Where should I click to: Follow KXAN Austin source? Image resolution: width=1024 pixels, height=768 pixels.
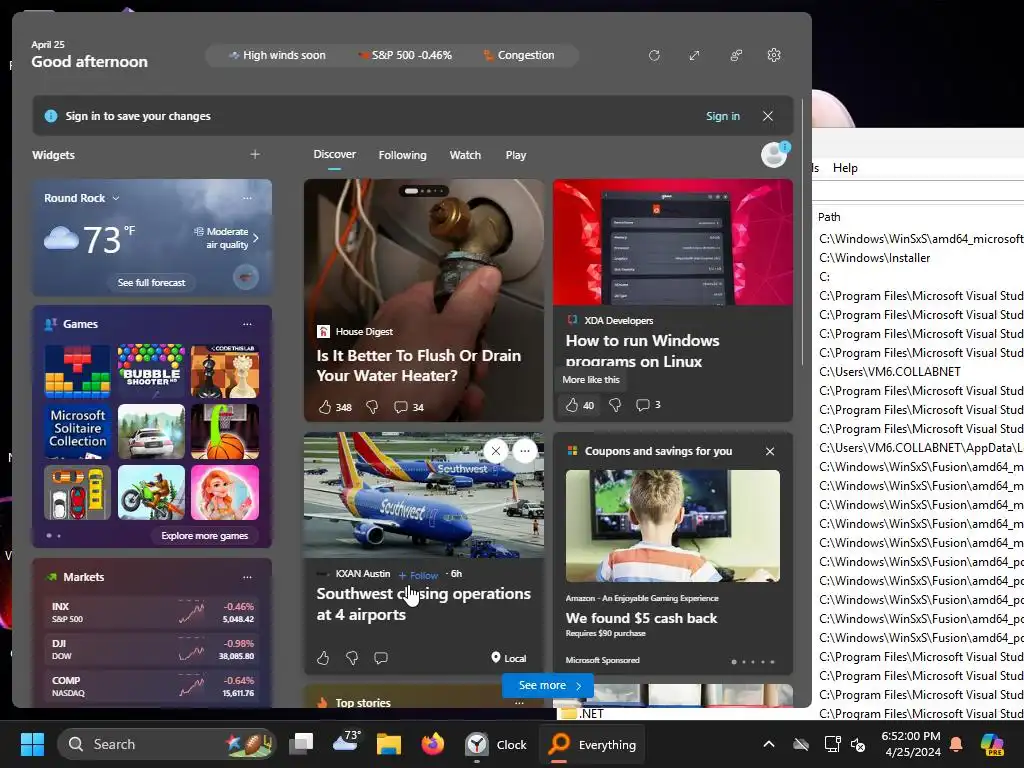pyautogui.click(x=418, y=575)
